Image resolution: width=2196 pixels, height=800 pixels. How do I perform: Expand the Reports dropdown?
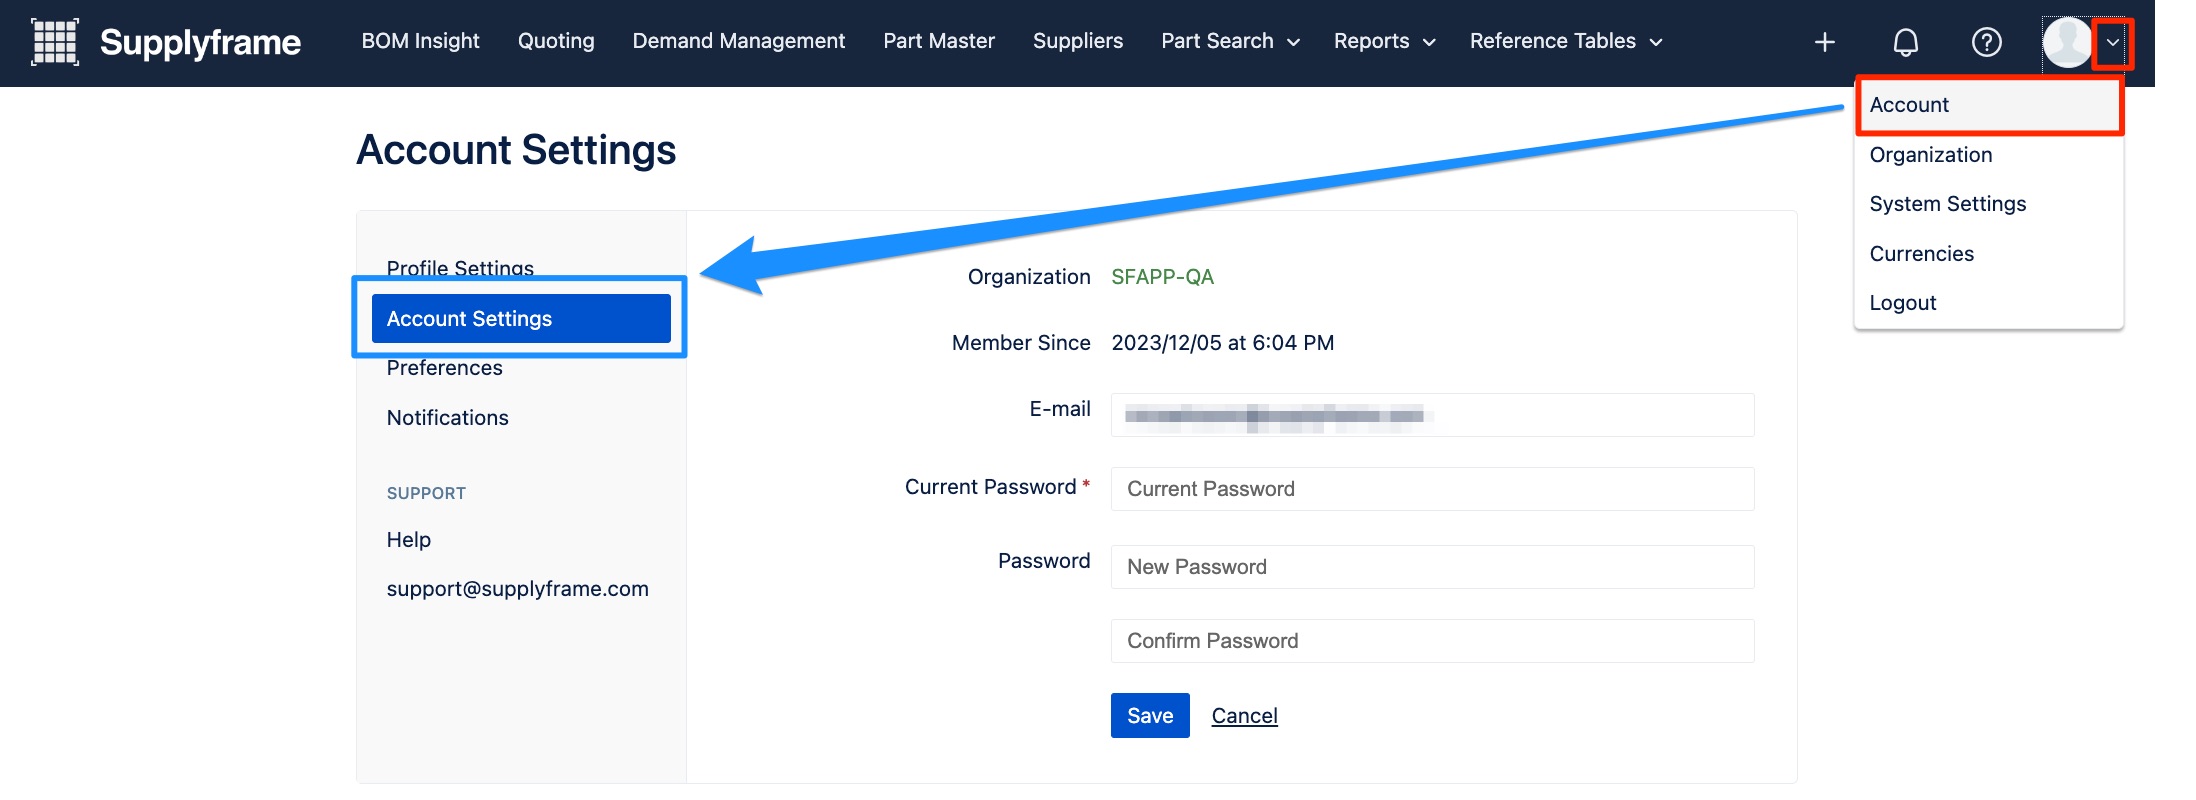pyautogui.click(x=1384, y=41)
